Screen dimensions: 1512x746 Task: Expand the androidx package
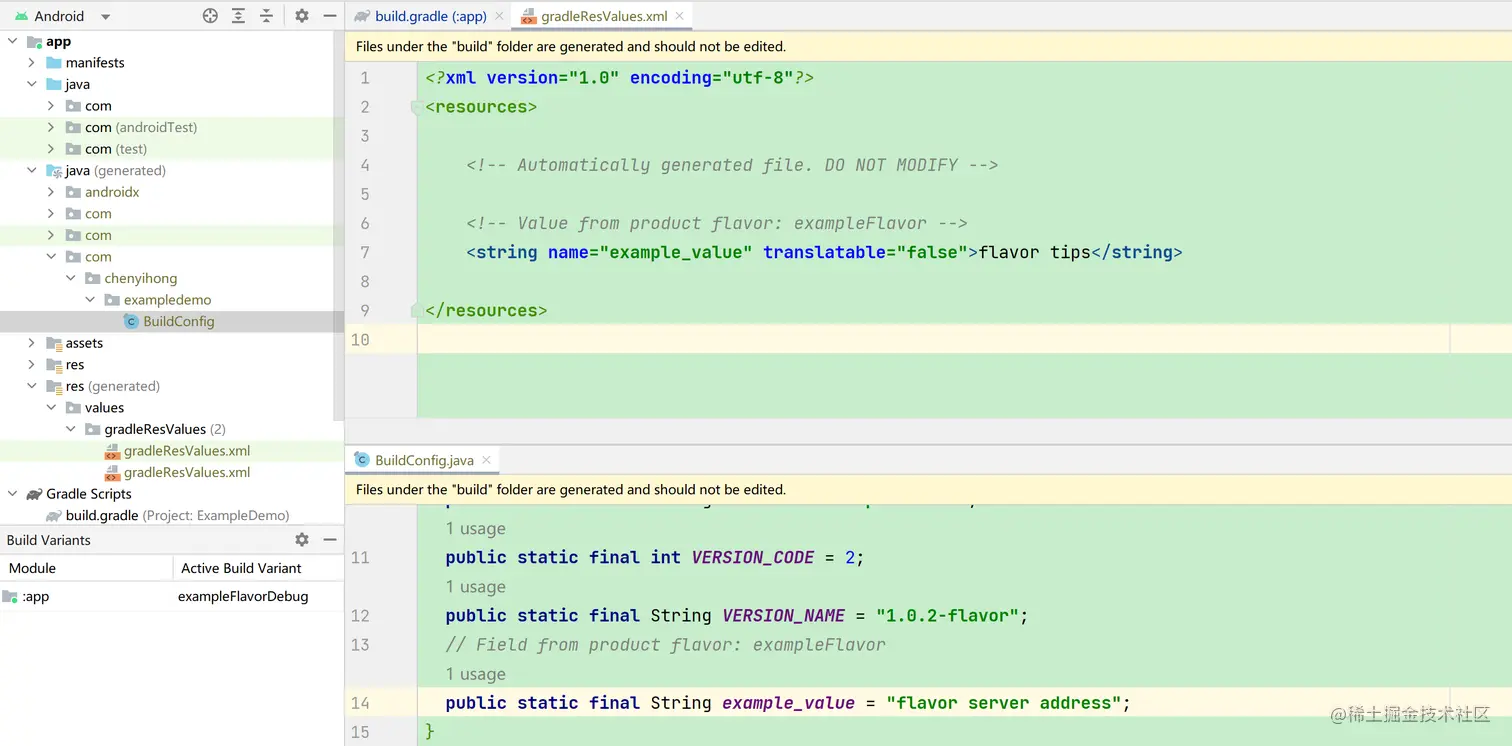[x=51, y=192]
